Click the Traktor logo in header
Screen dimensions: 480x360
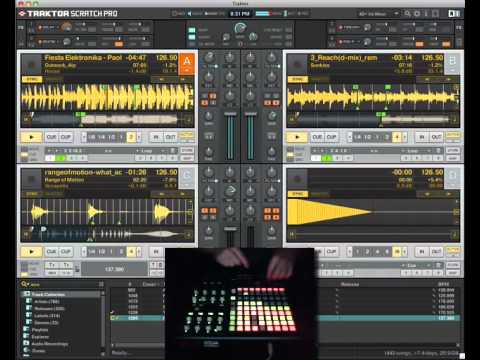[68, 14]
